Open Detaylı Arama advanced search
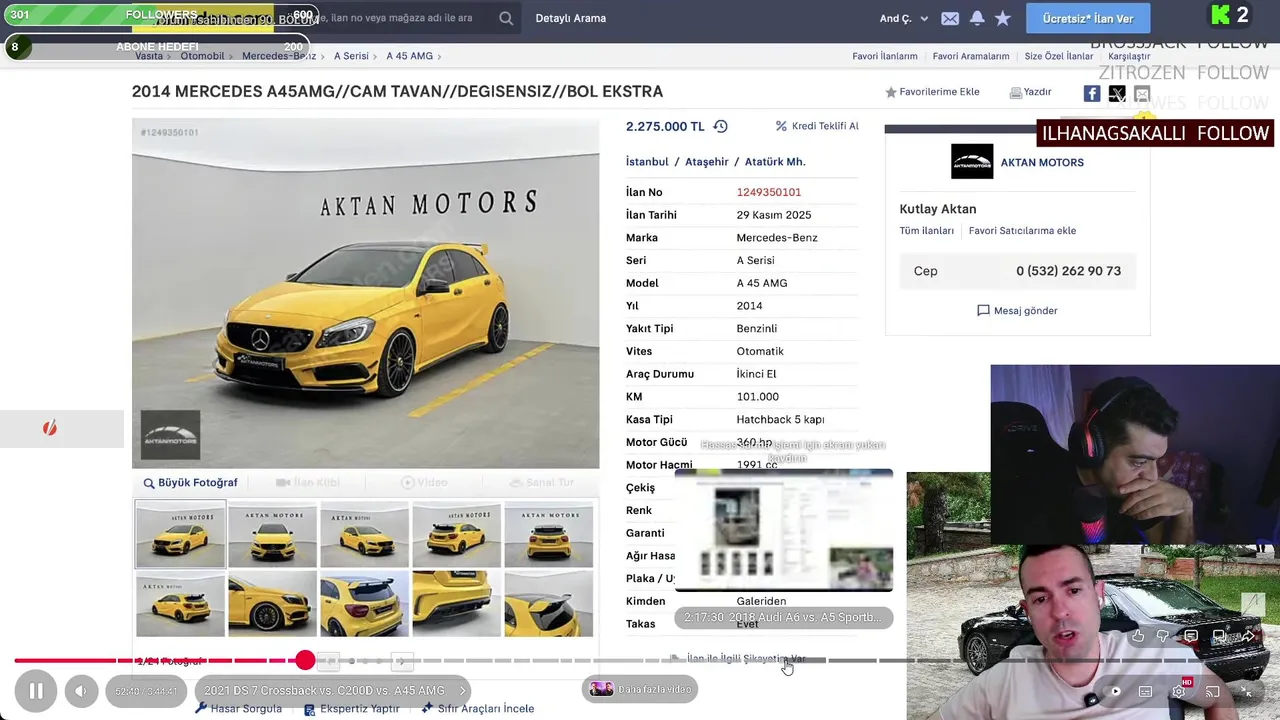The height and width of the screenshot is (720, 1280). pos(571,18)
